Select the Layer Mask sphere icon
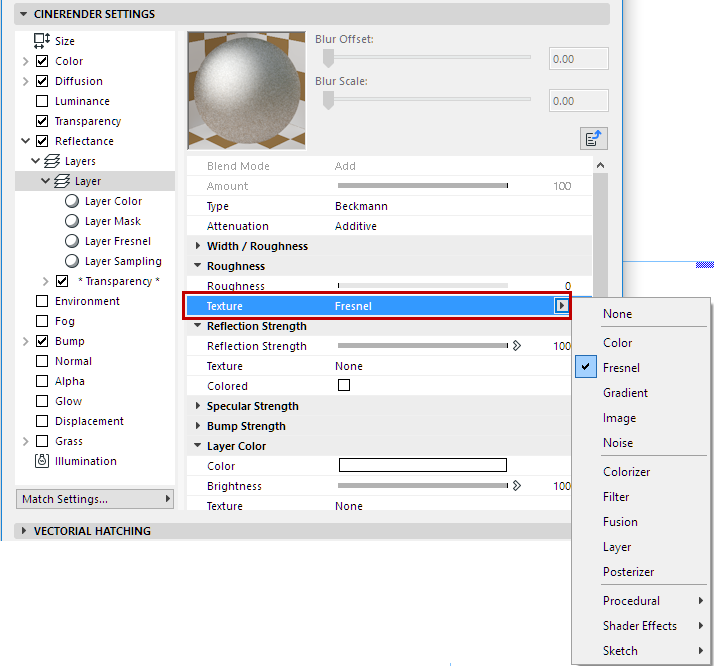This screenshot has width=714, height=666. tap(72, 221)
